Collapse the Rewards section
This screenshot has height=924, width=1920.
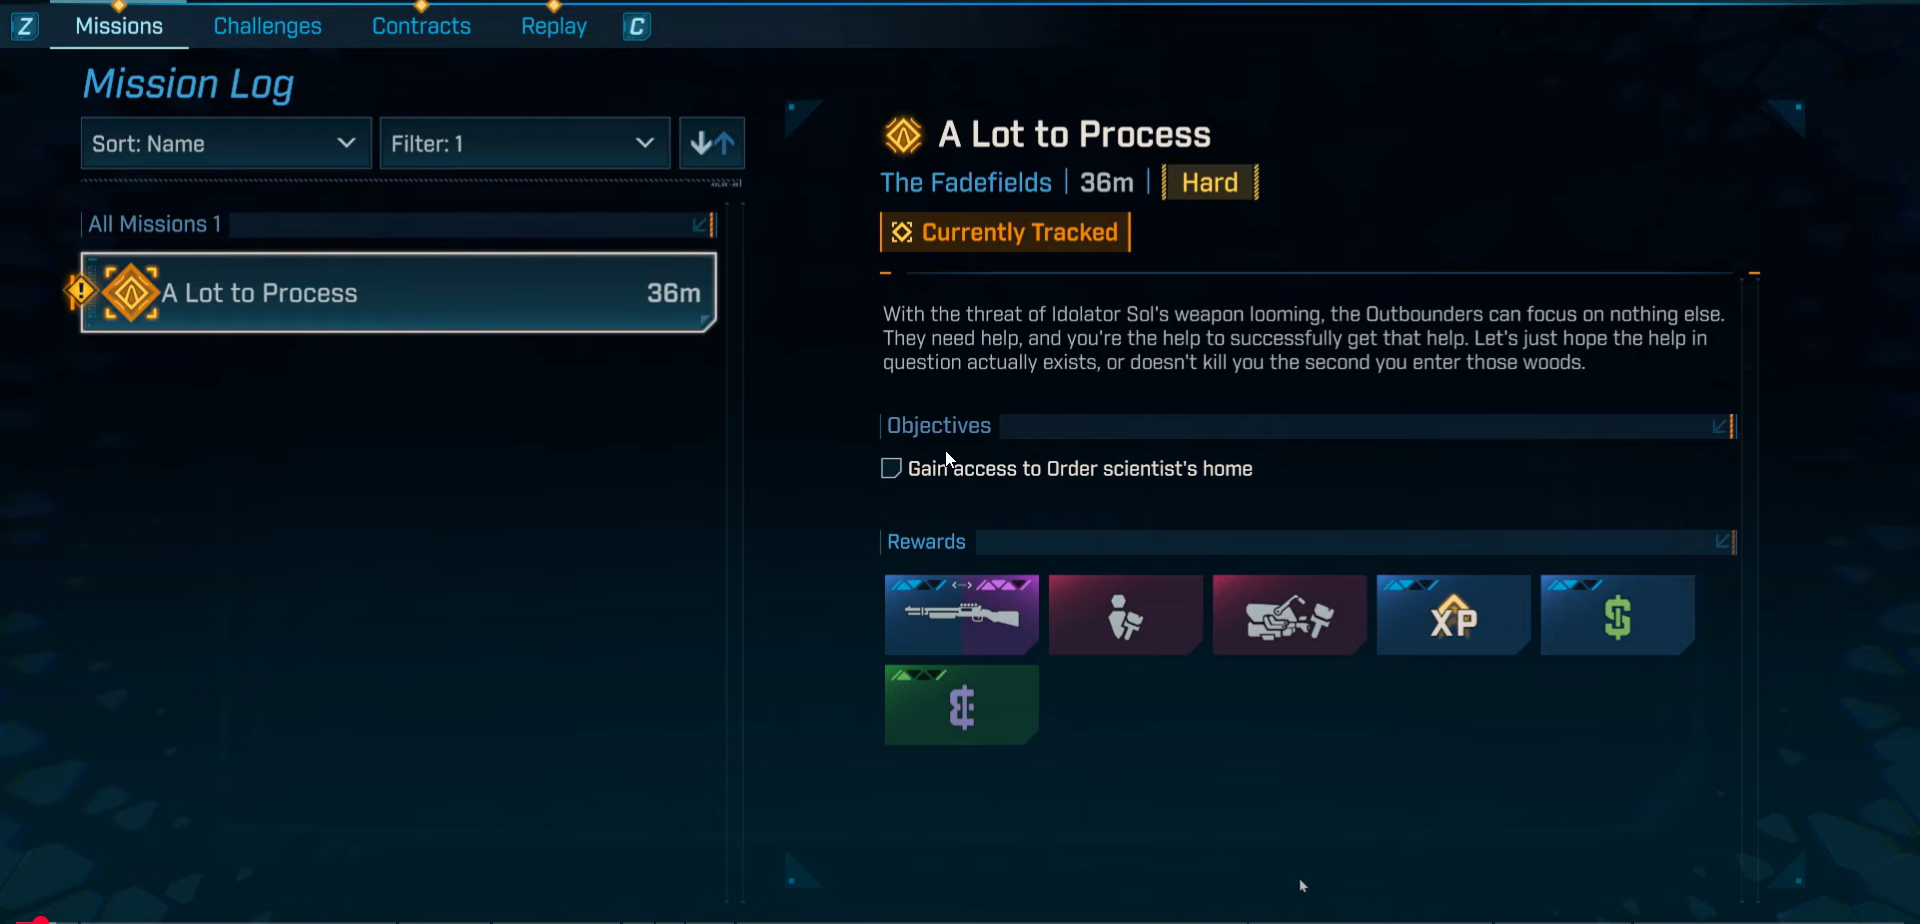pos(1724,541)
